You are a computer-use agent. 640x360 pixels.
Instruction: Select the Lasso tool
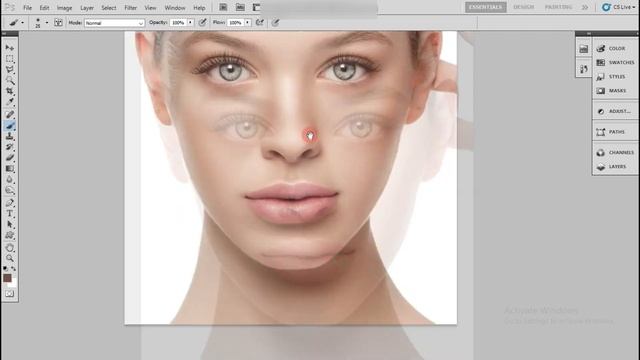[10, 70]
